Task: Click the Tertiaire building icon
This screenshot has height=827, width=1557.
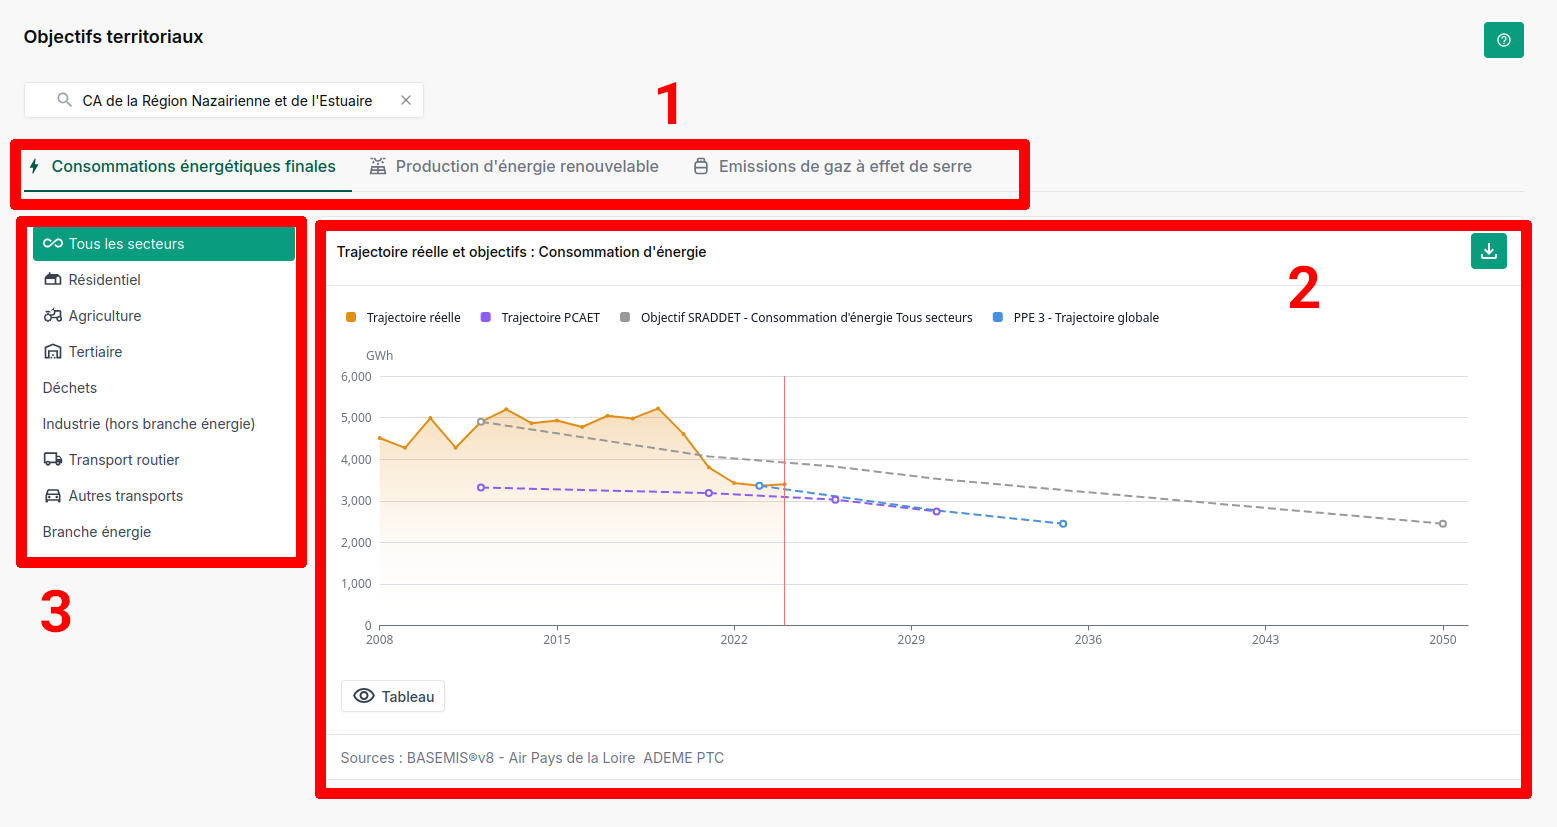Action: pos(53,351)
